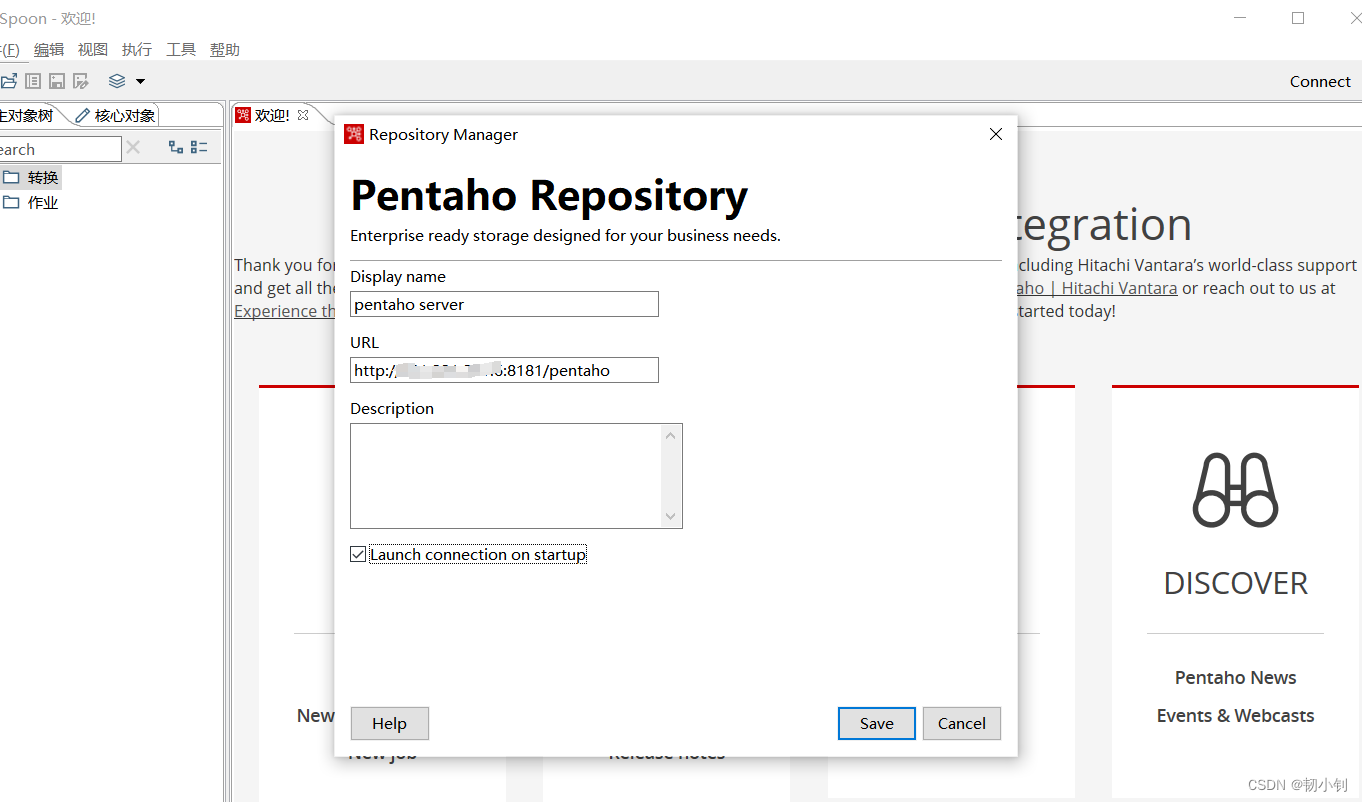Click the Repository Manager title icon
The height and width of the screenshot is (802, 1362).
click(x=354, y=134)
